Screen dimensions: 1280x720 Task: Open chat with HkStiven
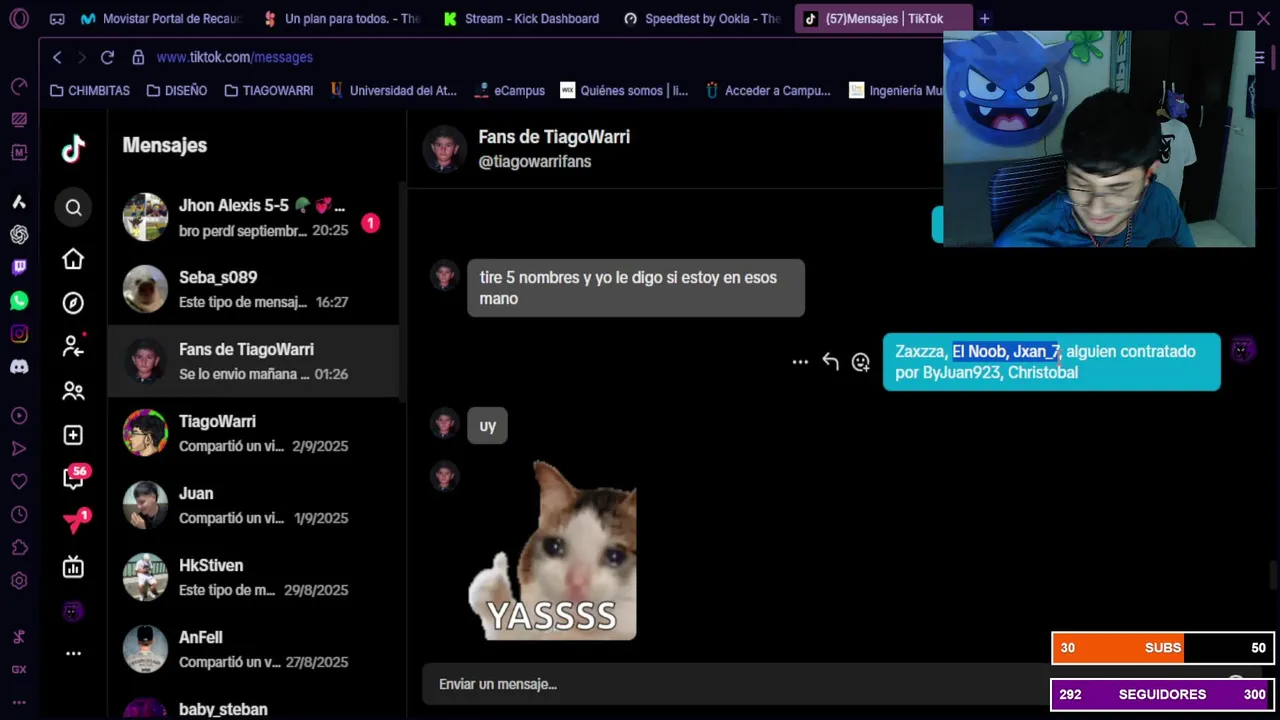(253, 577)
